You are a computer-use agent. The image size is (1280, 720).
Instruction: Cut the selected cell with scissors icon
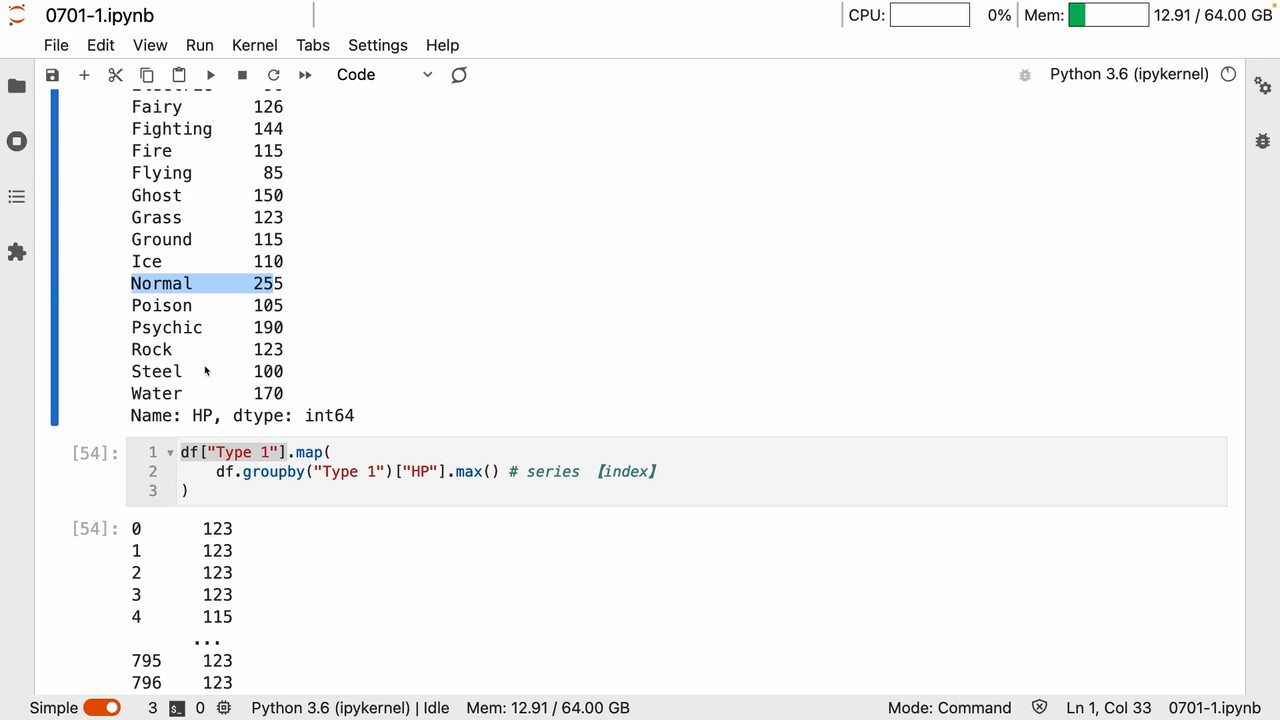pyautogui.click(x=115, y=75)
